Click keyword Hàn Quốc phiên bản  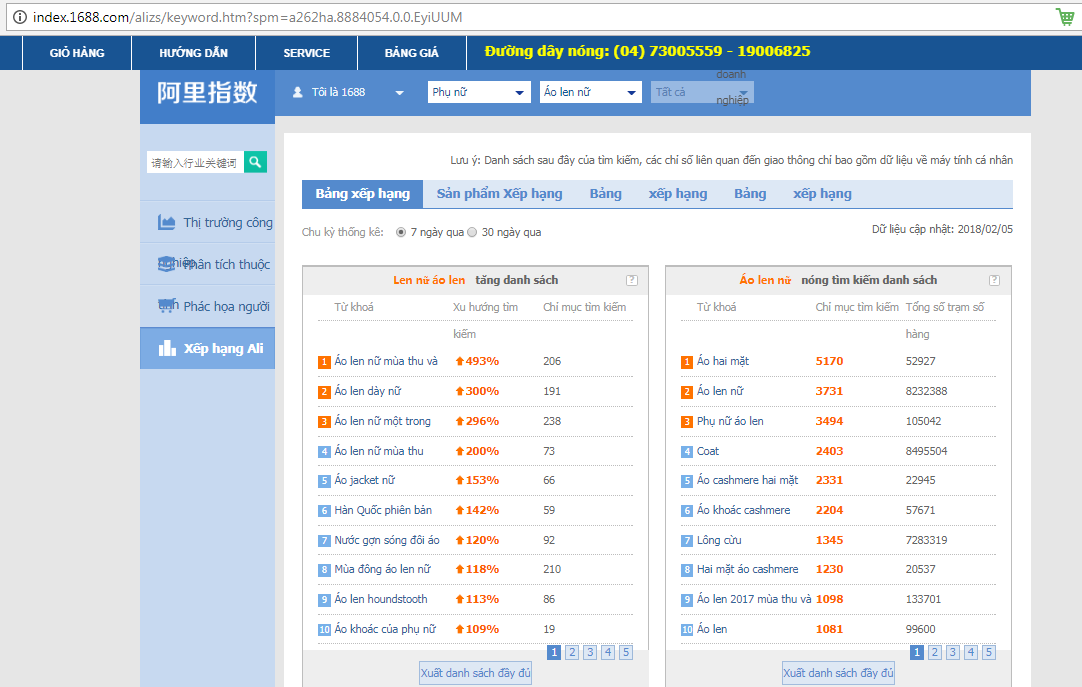[x=383, y=510]
